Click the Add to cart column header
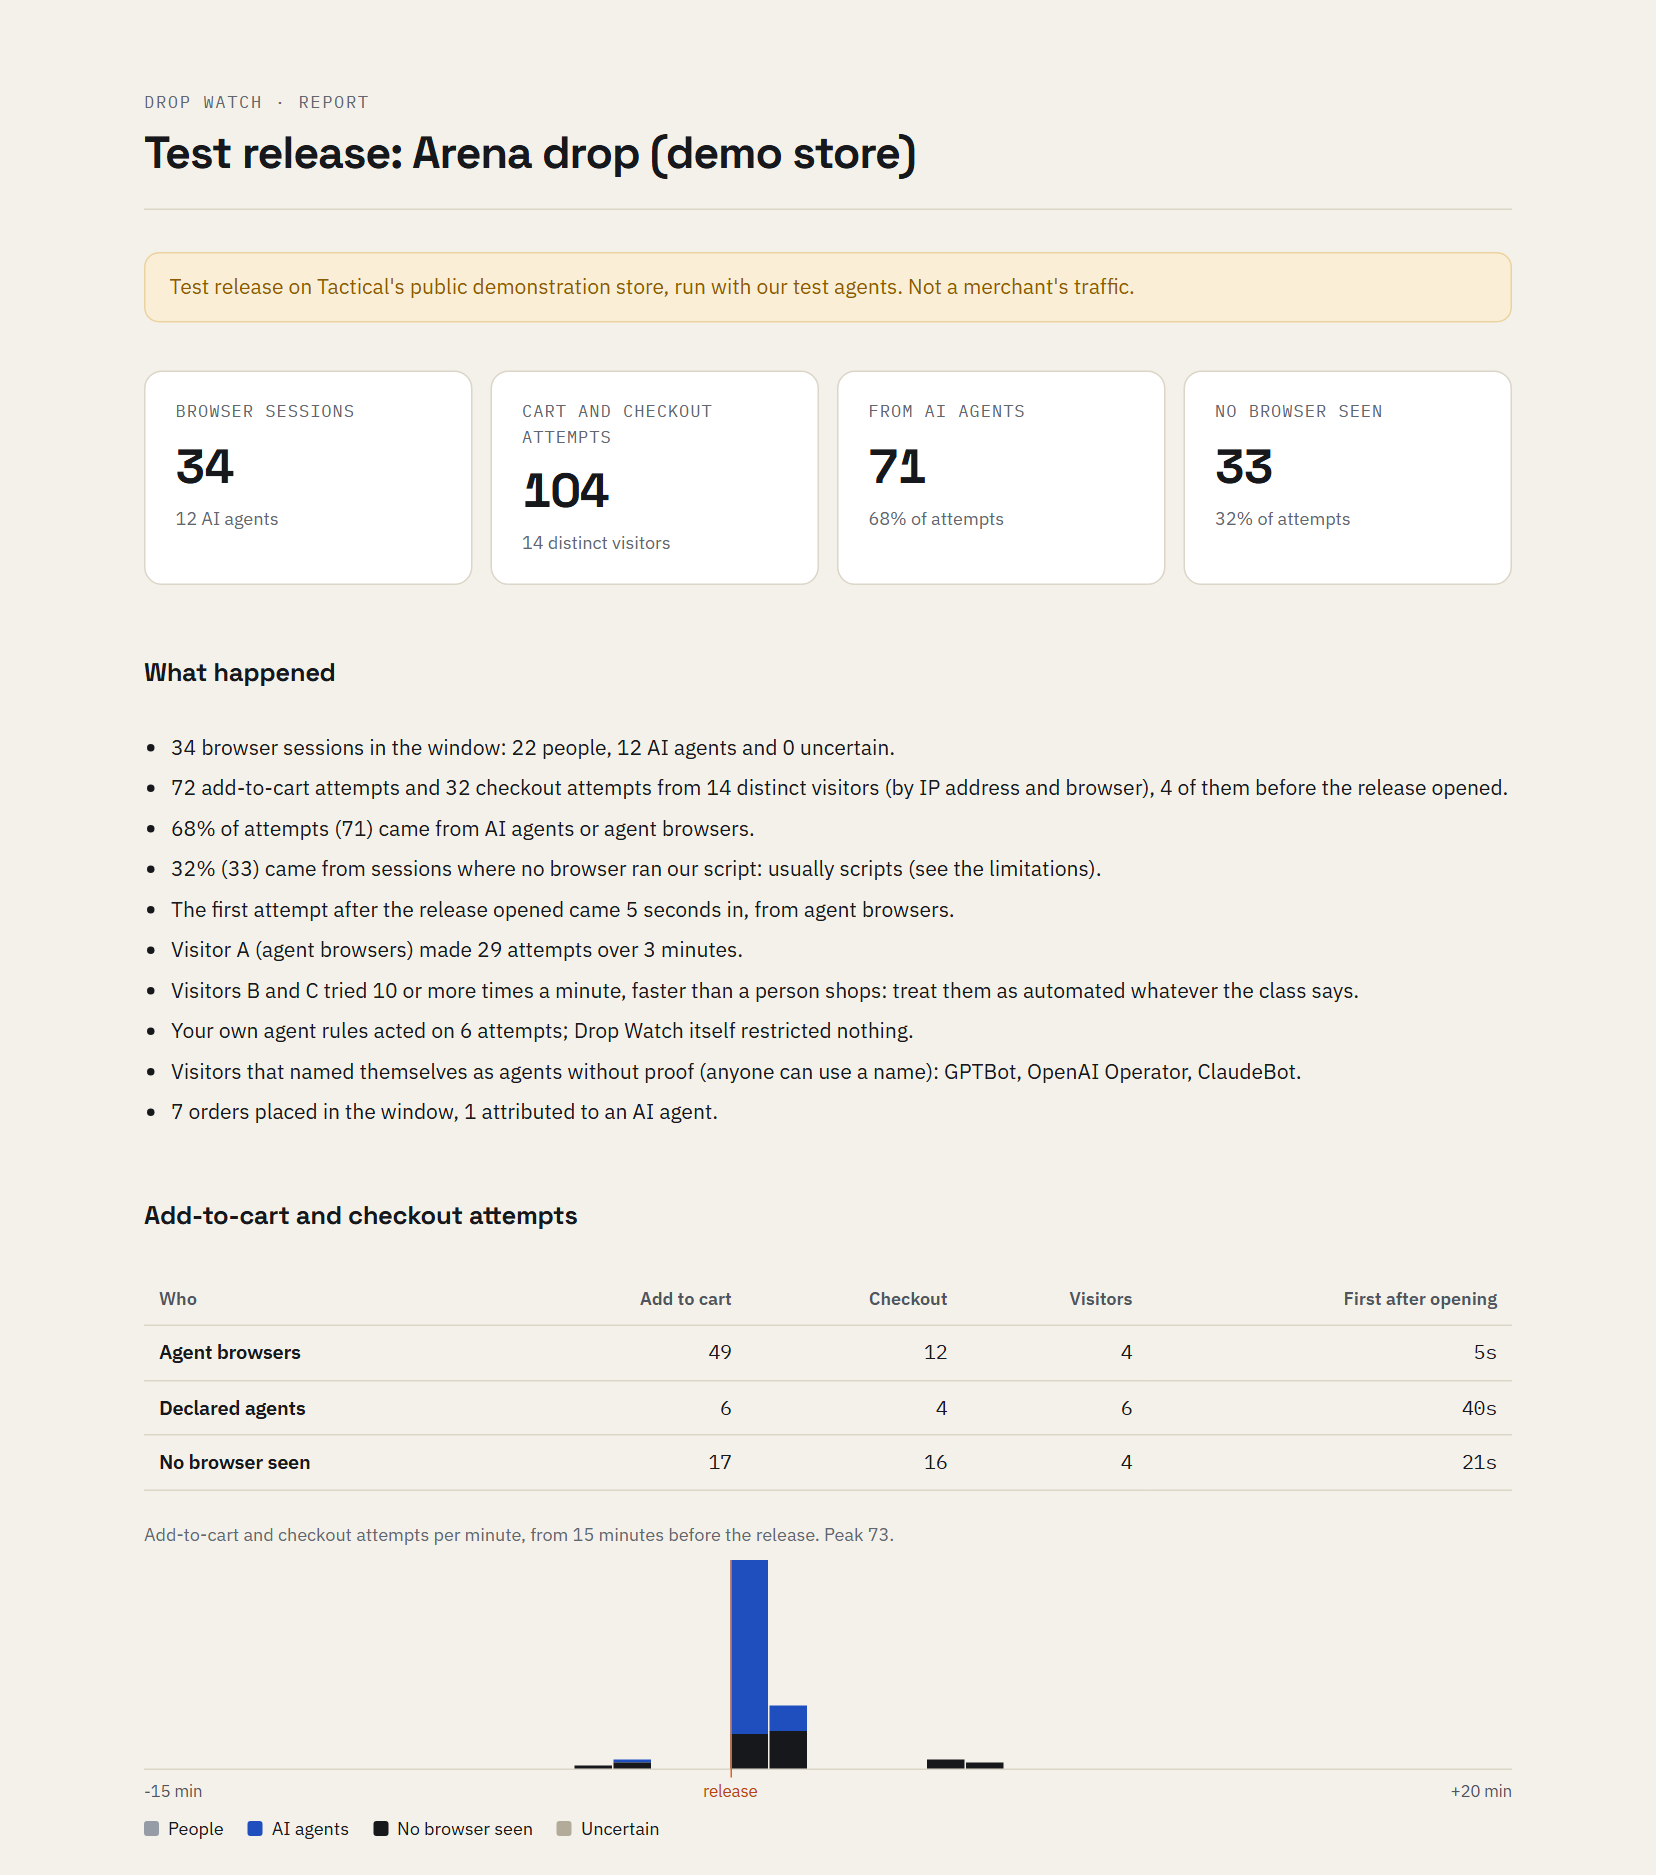This screenshot has height=1875, width=1656. click(686, 1298)
